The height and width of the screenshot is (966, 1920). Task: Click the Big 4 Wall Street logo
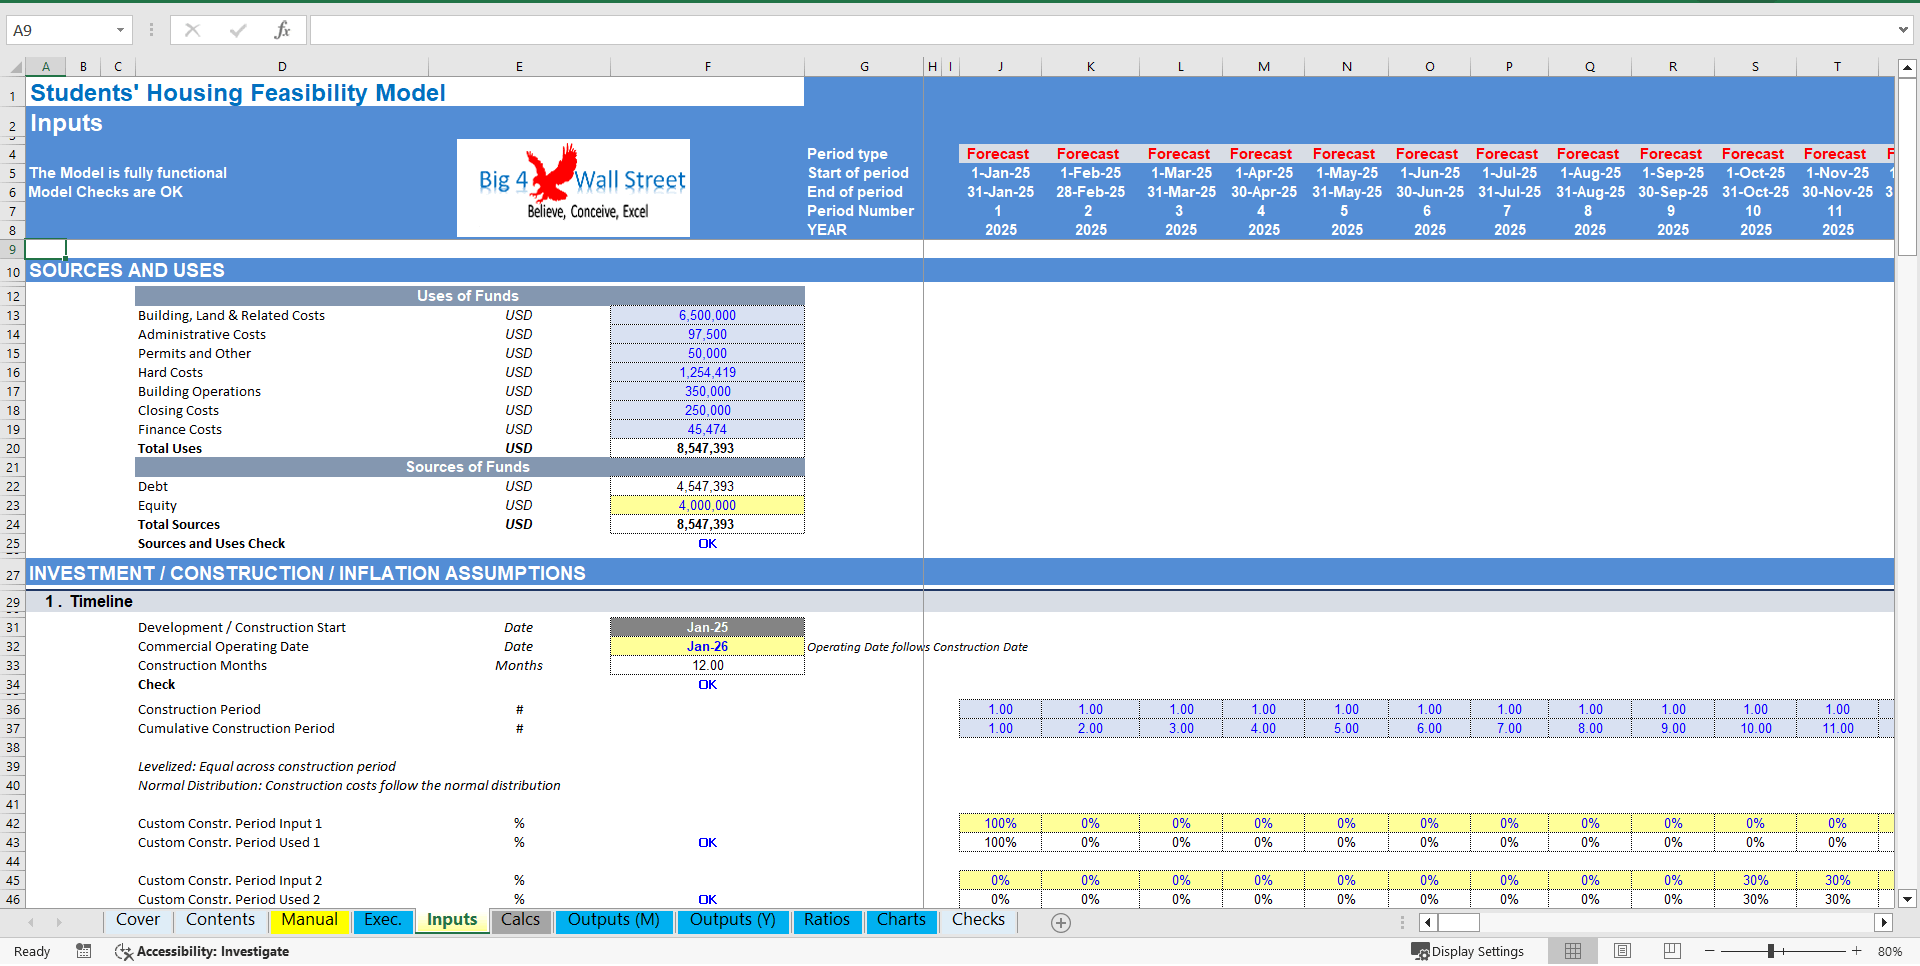[x=573, y=188]
